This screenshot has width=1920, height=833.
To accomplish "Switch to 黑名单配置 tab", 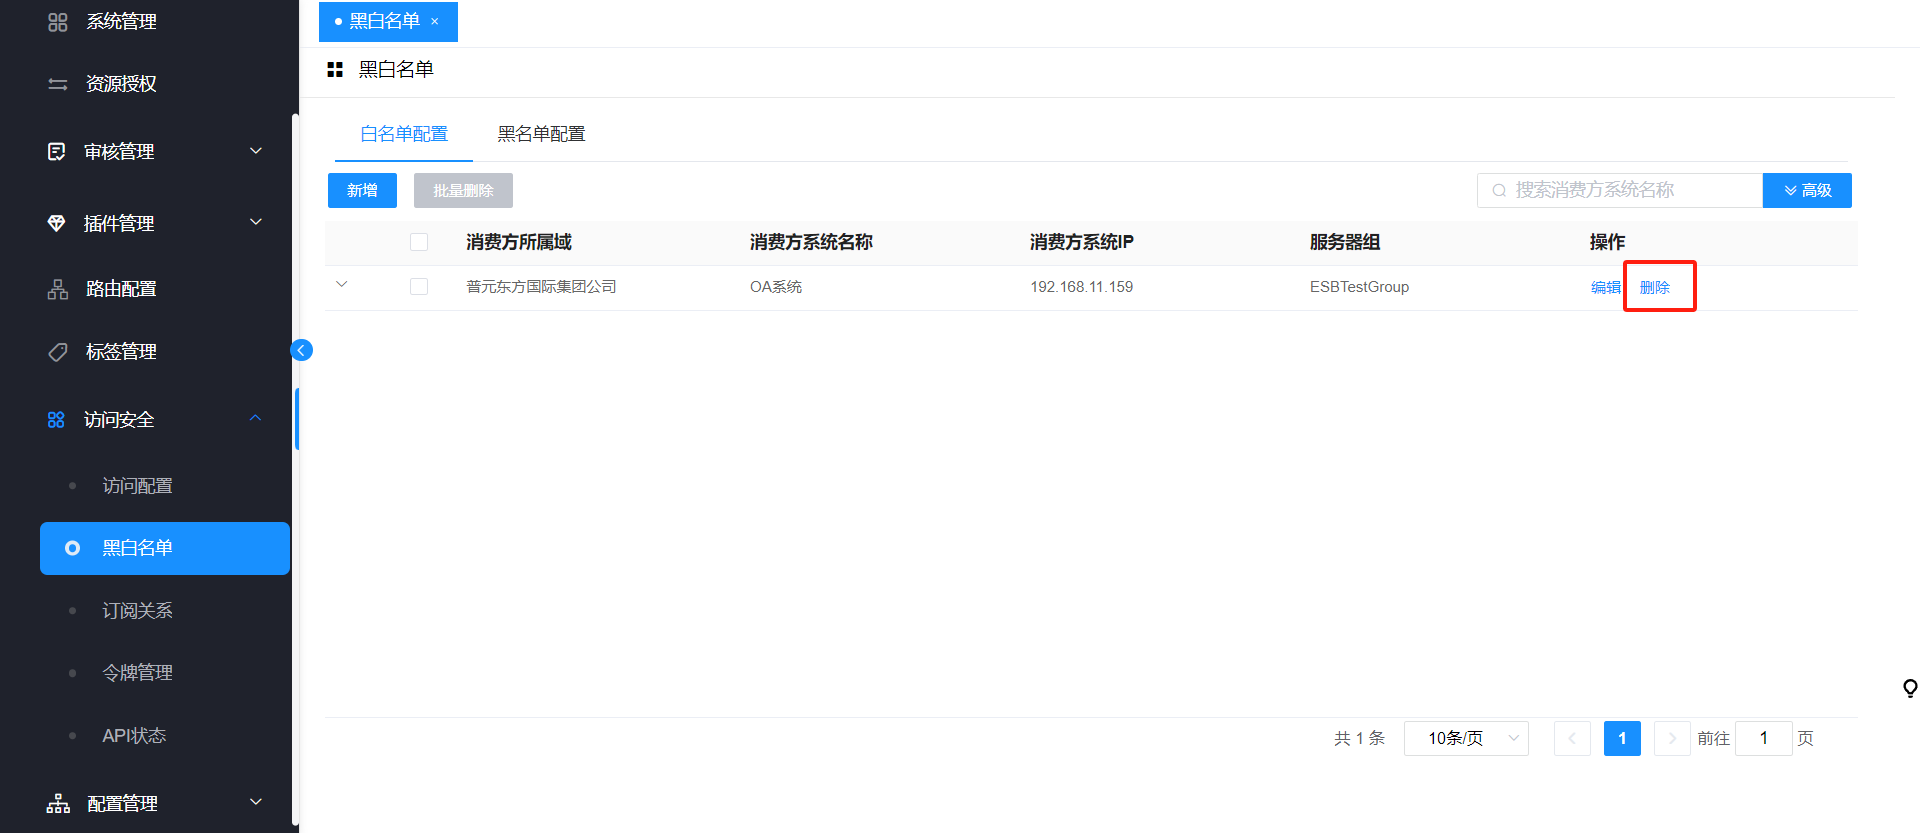I will [x=541, y=134].
